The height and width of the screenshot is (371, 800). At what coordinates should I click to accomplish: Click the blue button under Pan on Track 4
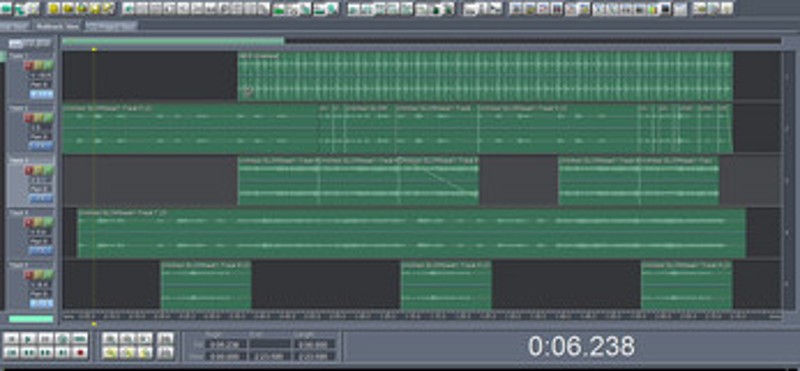coord(41,251)
